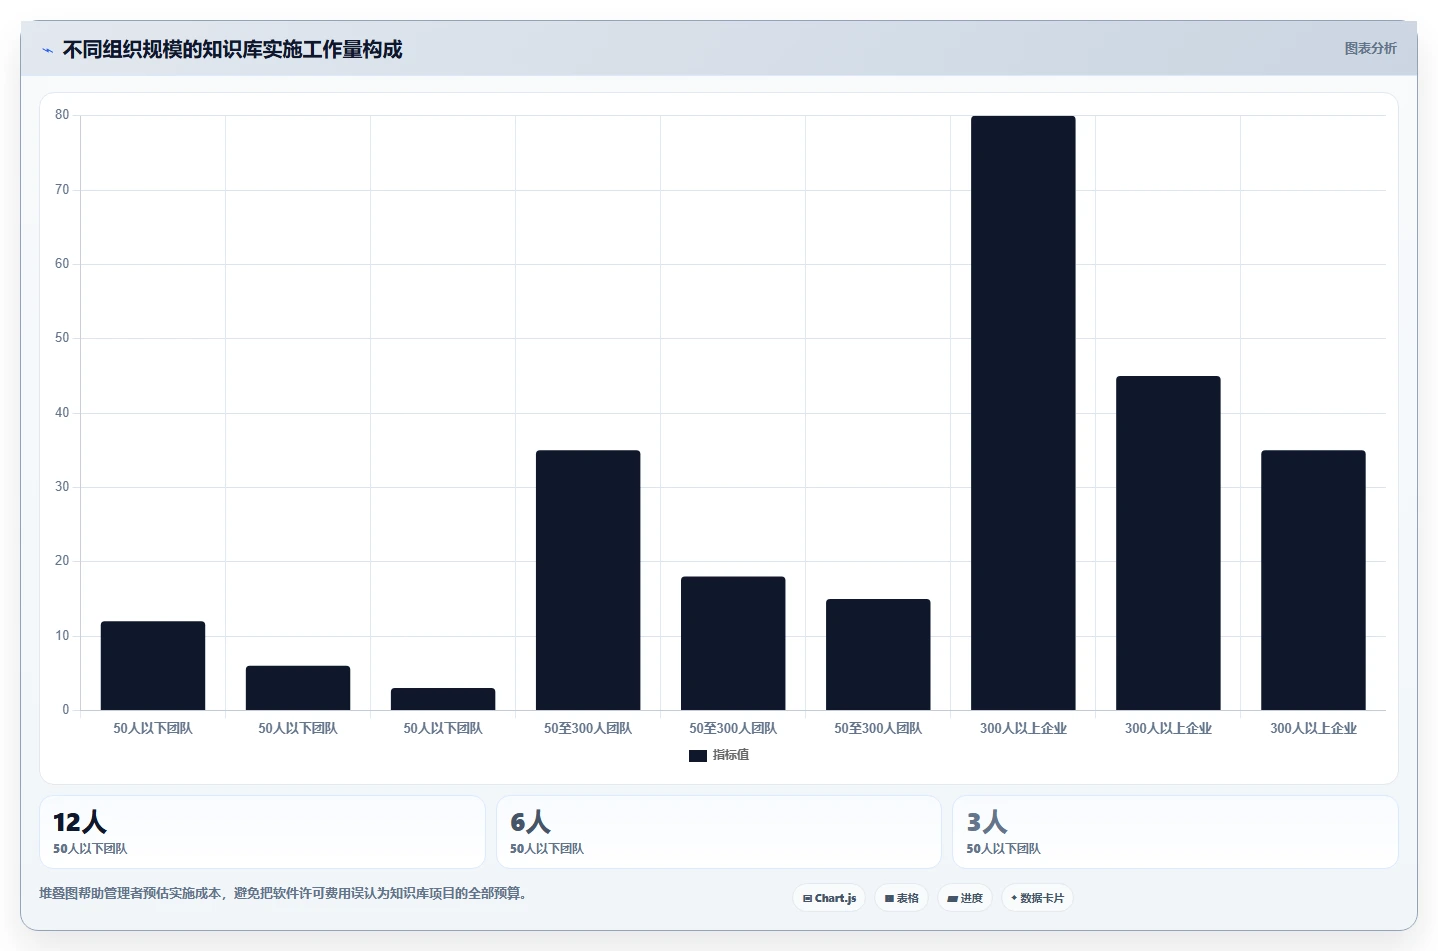Click the 数据卡片 chip
Screen dimensions: 1438x951
[x=1037, y=898]
